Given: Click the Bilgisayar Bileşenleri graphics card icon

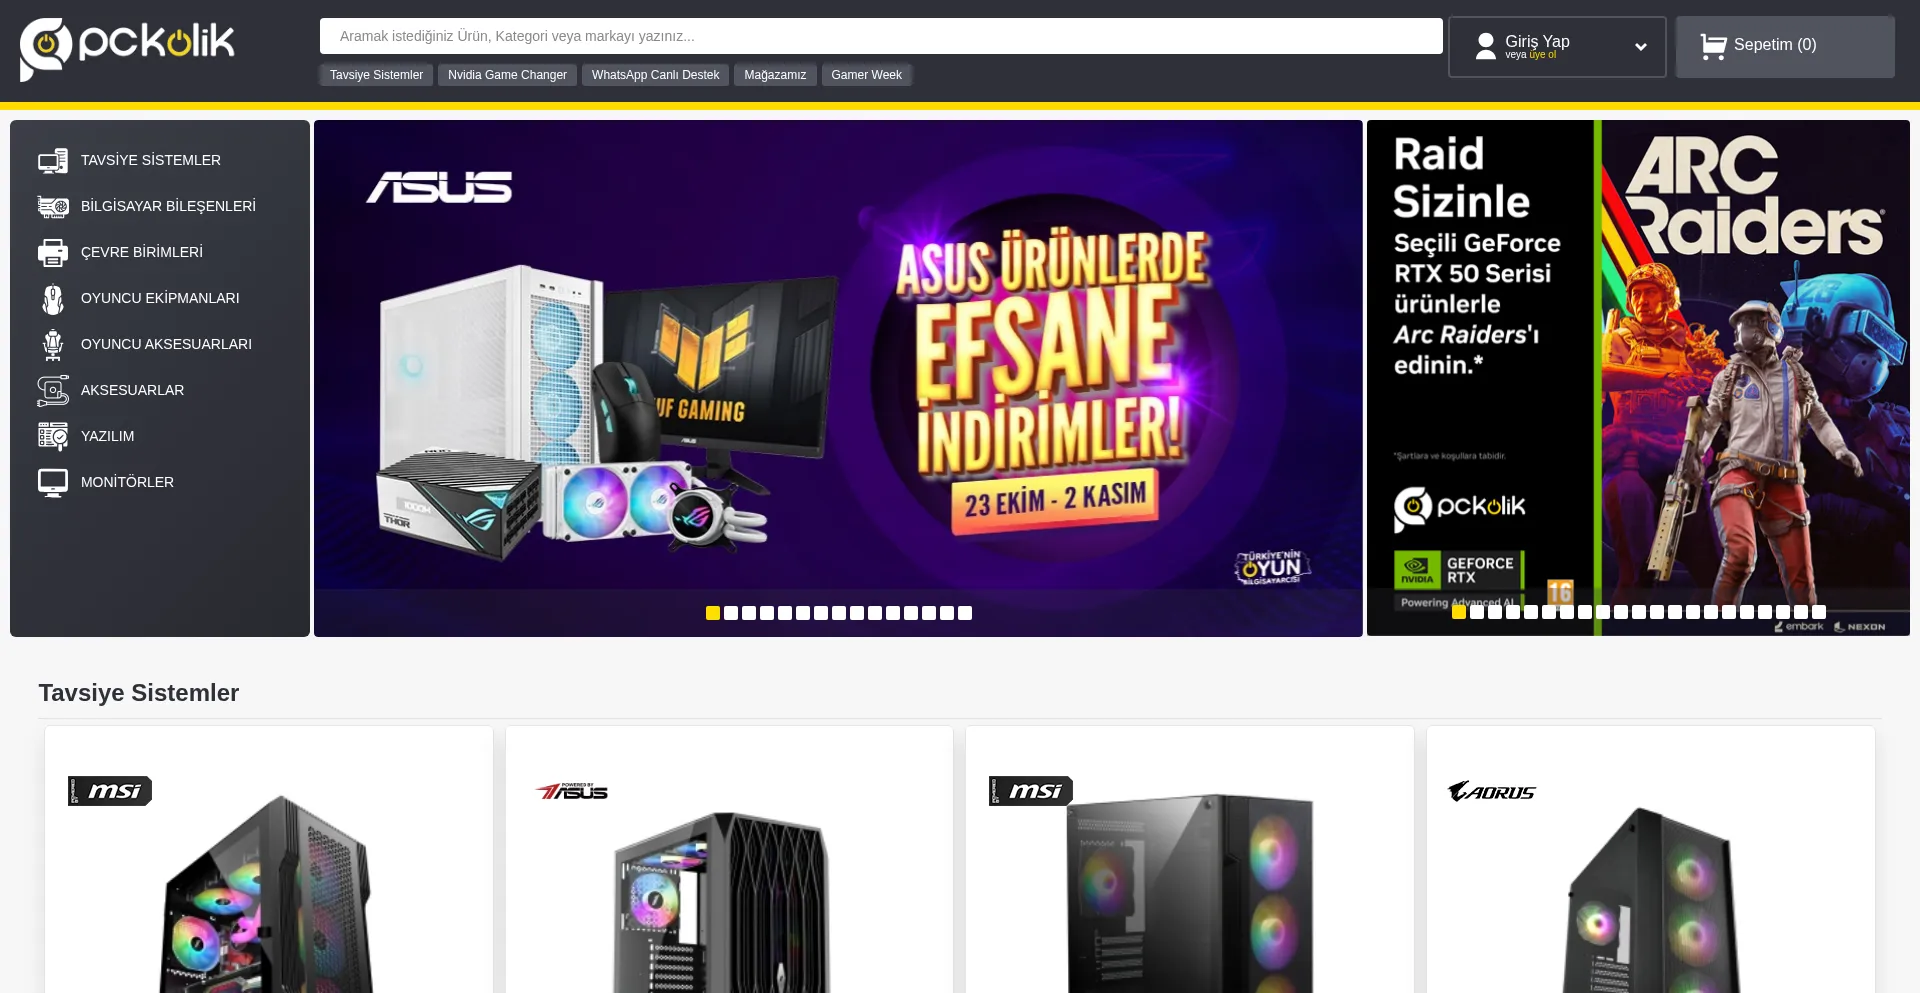Looking at the screenshot, I should tap(53, 206).
